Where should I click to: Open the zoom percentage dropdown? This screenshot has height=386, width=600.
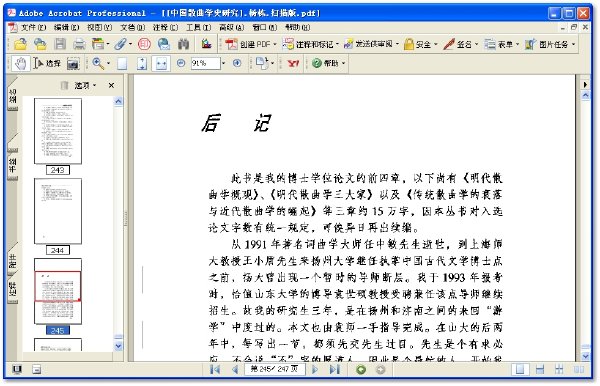[223, 63]
